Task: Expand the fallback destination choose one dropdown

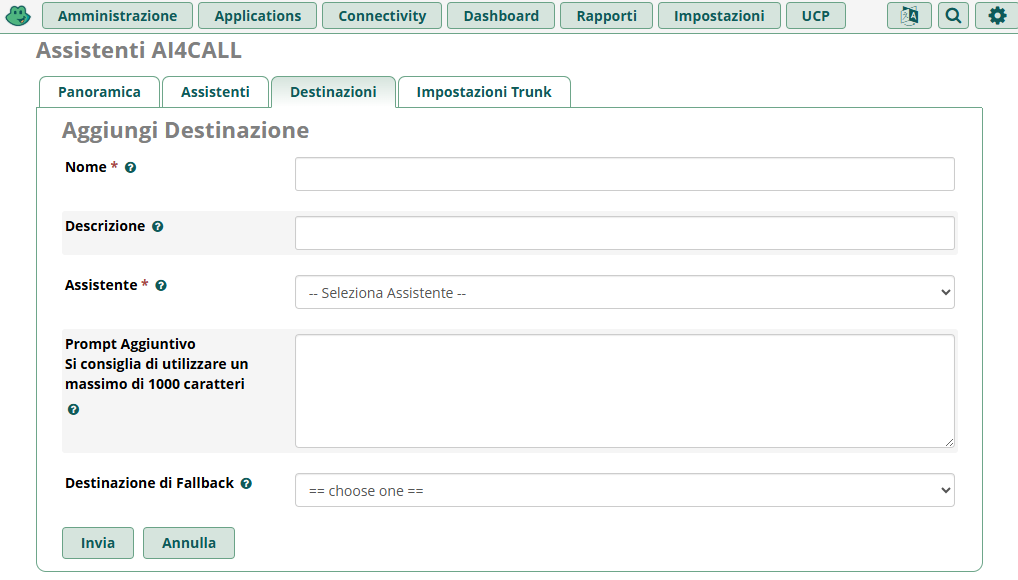Action: [x=624, y=490]
